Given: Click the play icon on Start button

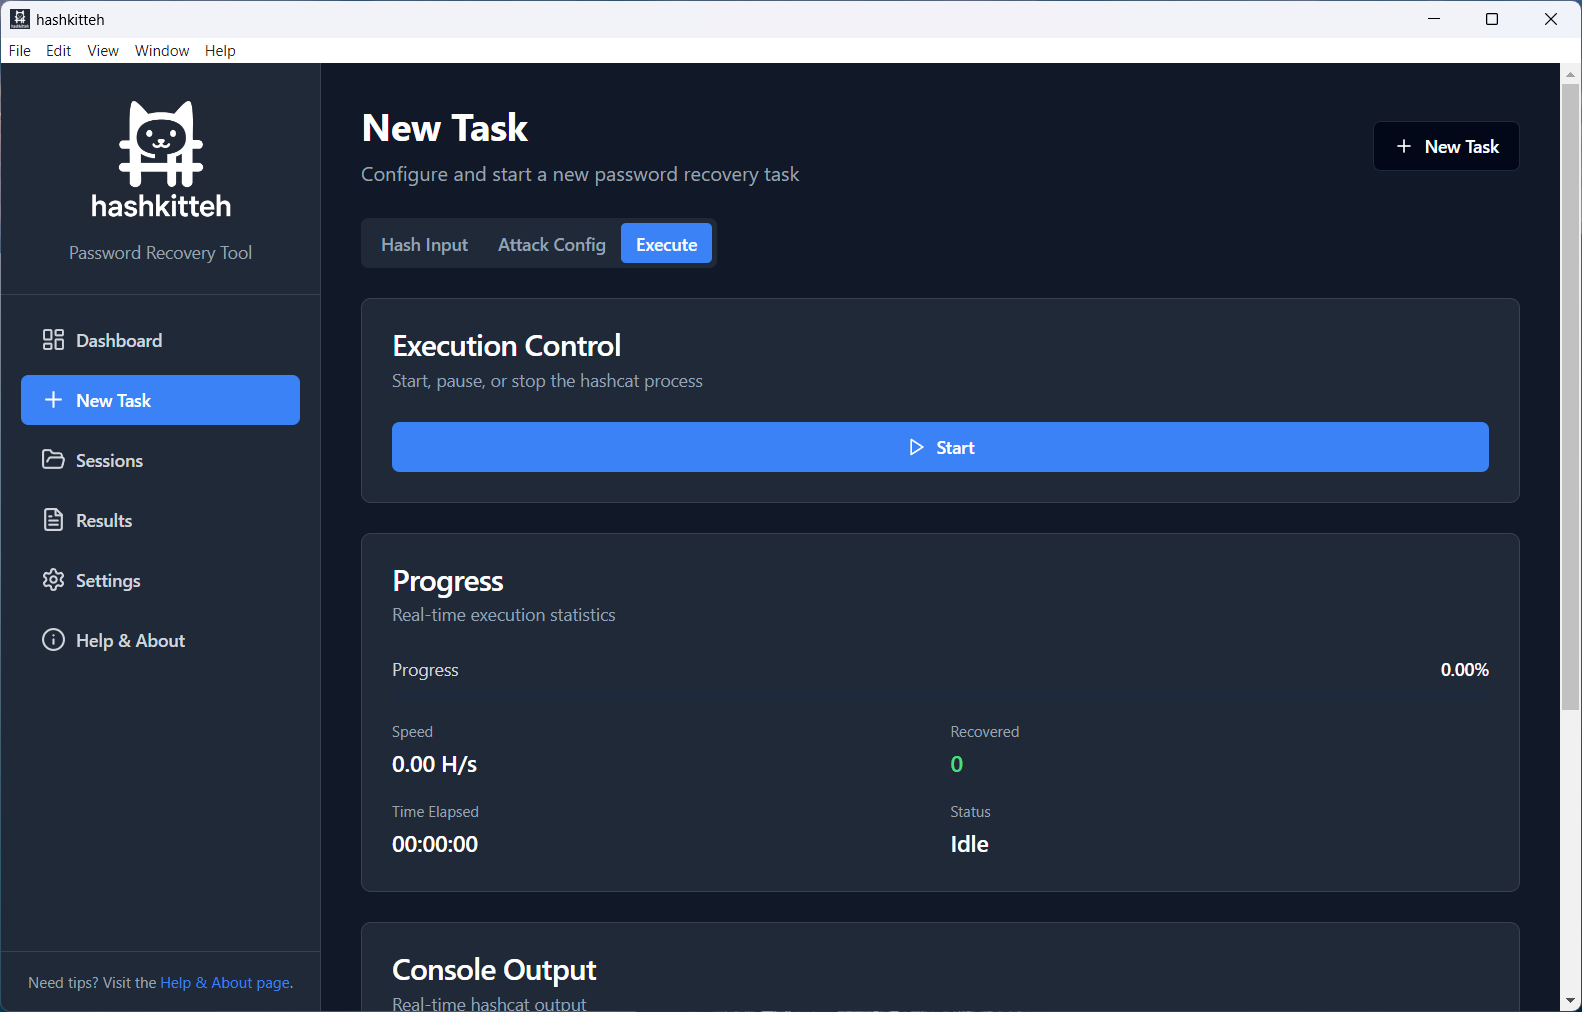Looking at the screenshot, I should 916,447.
